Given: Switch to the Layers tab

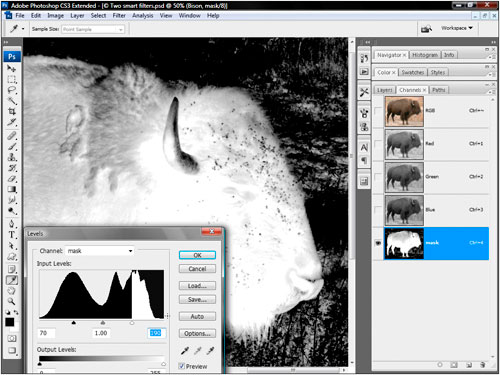Looking at the screenshot, I should (x=385, y=90).
